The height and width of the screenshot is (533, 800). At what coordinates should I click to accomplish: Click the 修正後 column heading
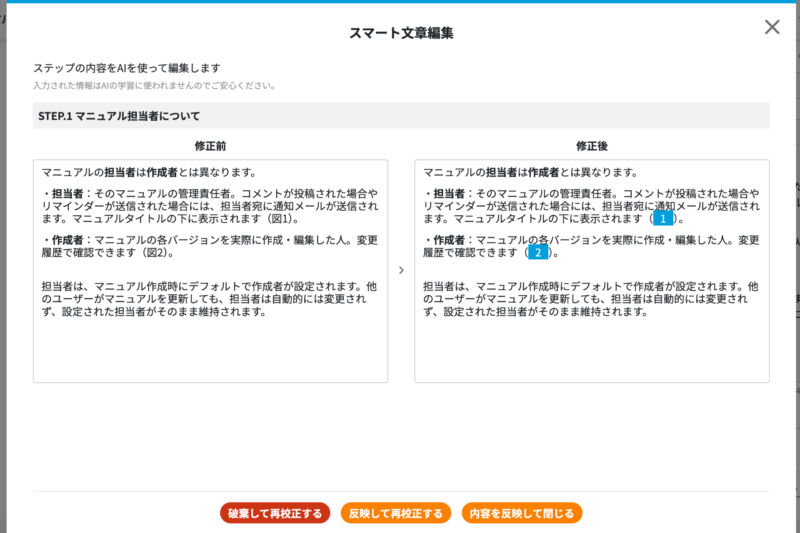click(592, 146)
